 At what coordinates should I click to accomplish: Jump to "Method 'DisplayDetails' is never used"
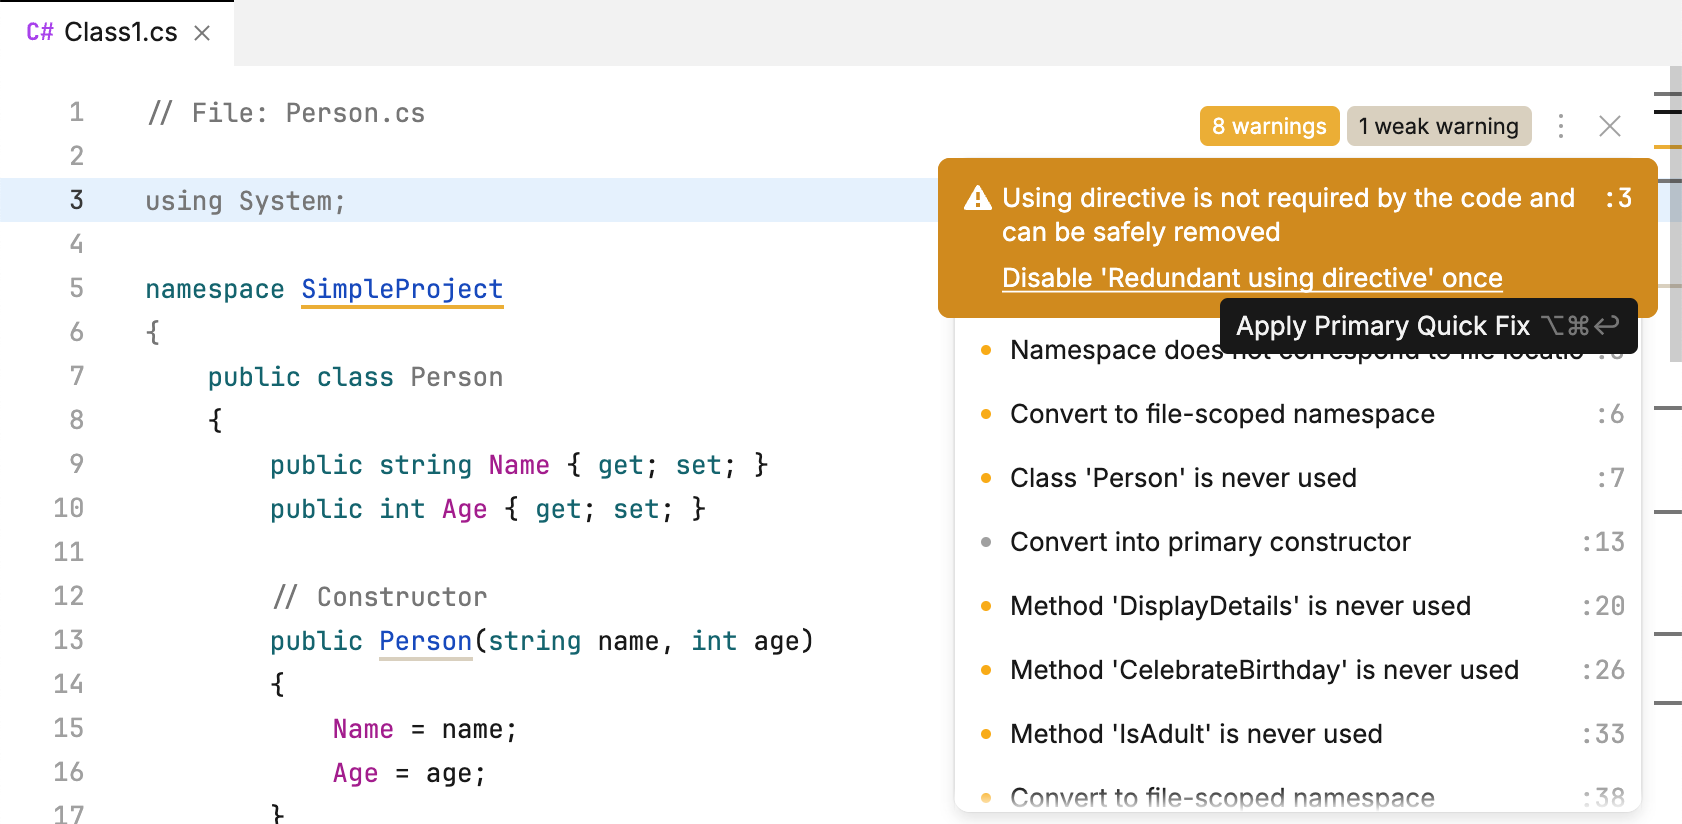pyautogui.click(x=1240, y=606)
